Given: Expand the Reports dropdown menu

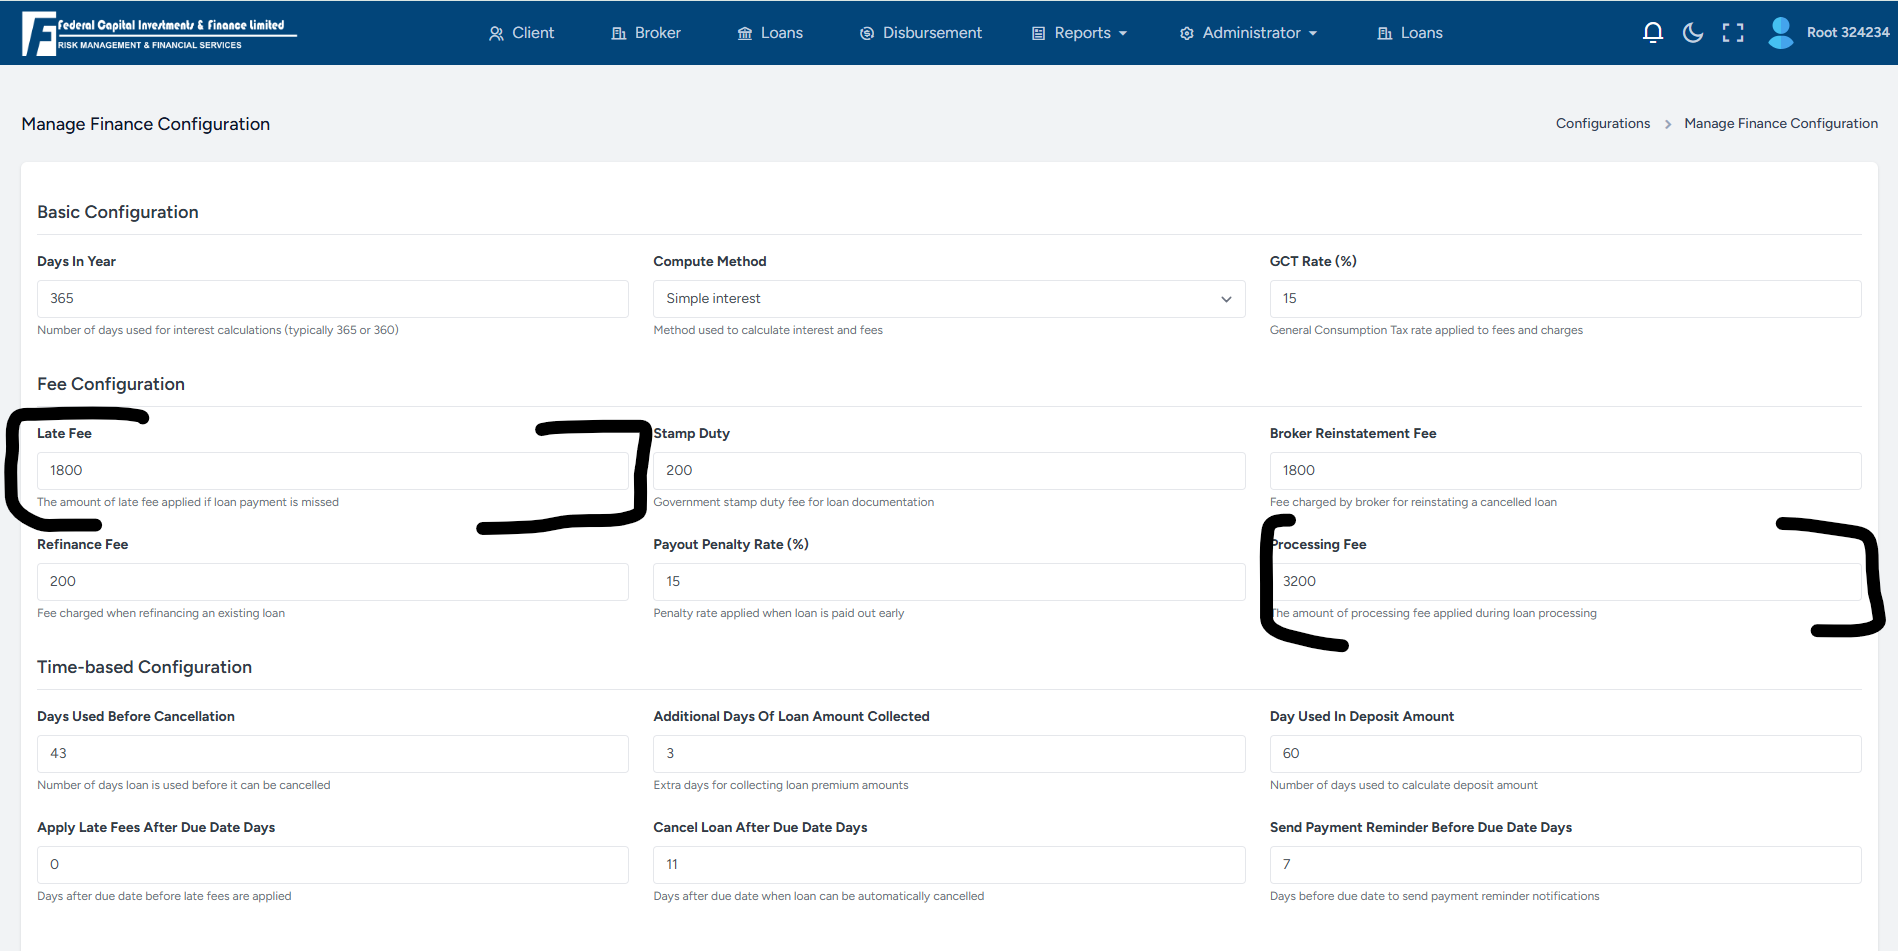Looking at the screenshot, I should click(1080, 33).
